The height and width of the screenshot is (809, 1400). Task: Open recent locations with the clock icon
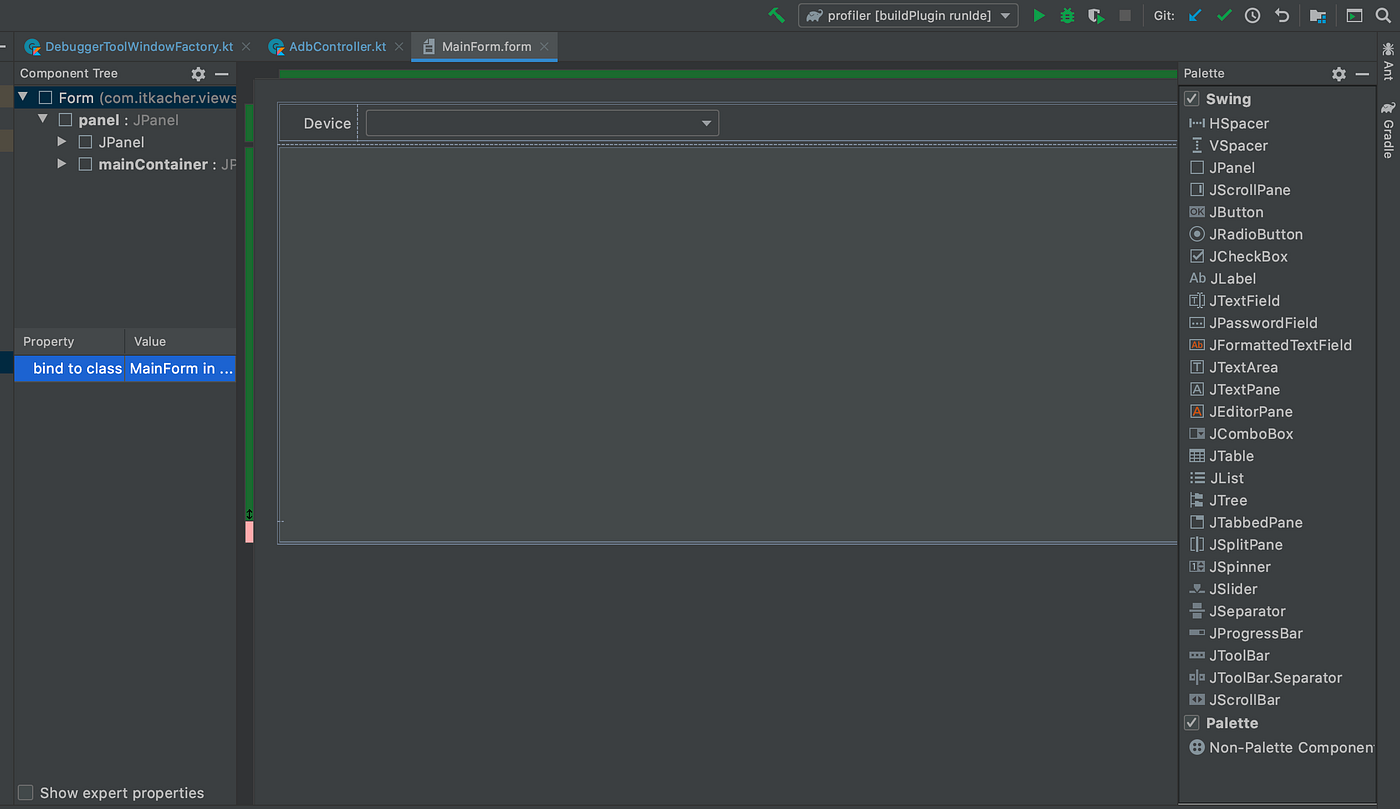(x=1252, y=15)
